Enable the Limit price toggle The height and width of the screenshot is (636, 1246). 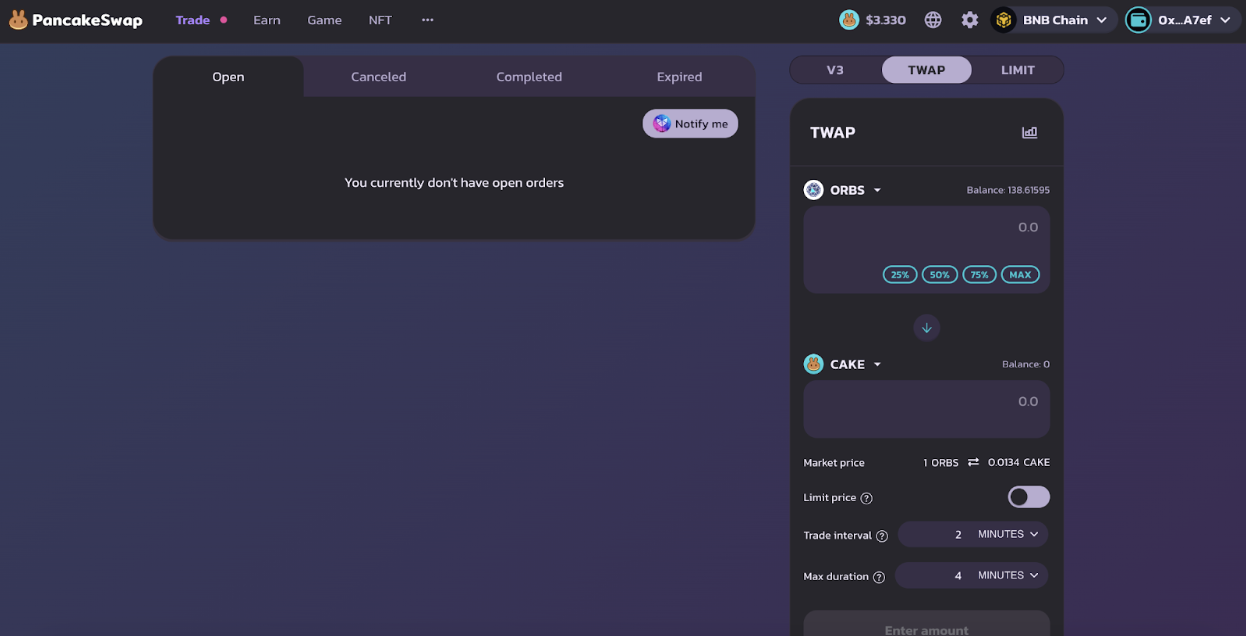coord(1028,496)
